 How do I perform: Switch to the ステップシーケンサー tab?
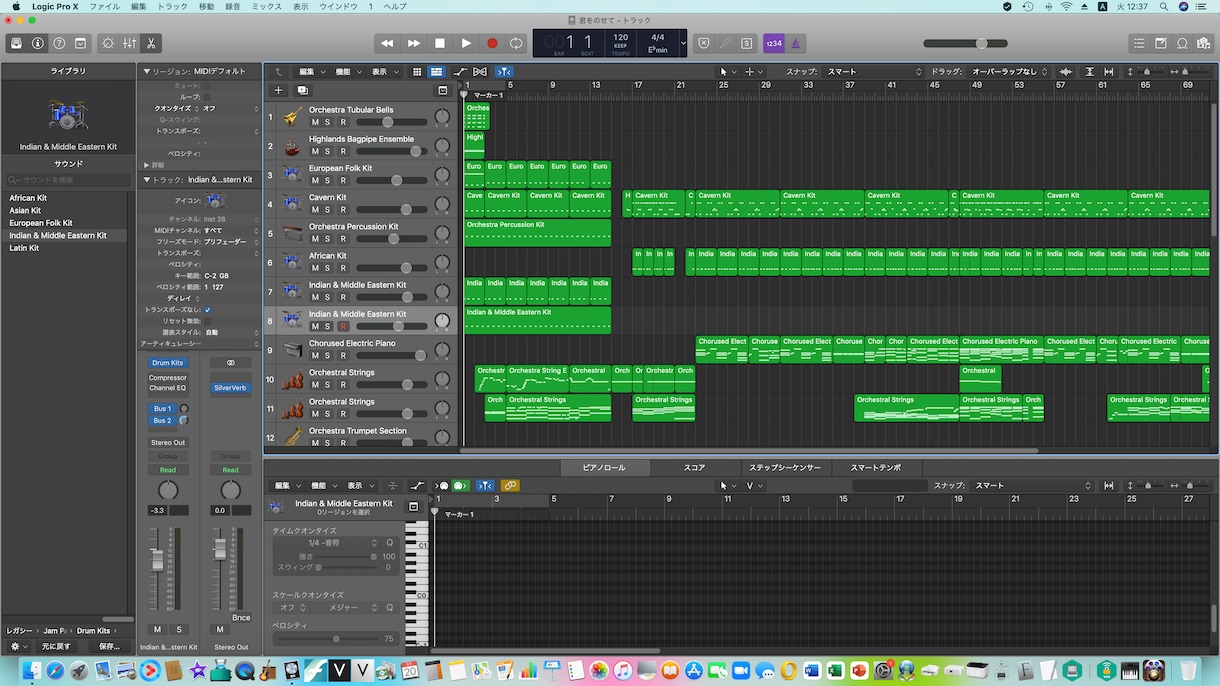(785, 468)
